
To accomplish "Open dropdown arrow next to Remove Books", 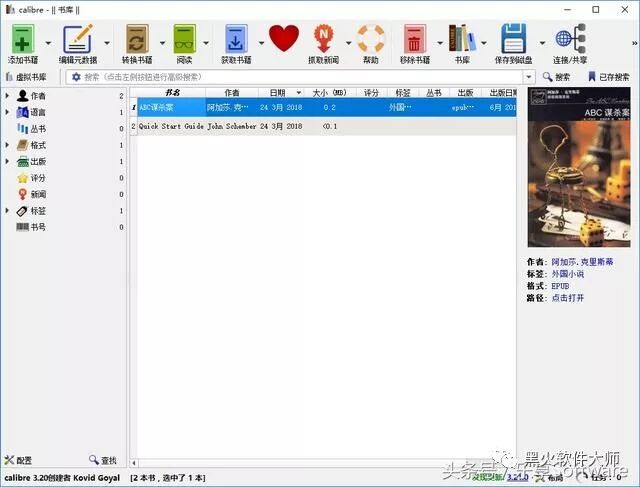I will [x=440, y=42].
